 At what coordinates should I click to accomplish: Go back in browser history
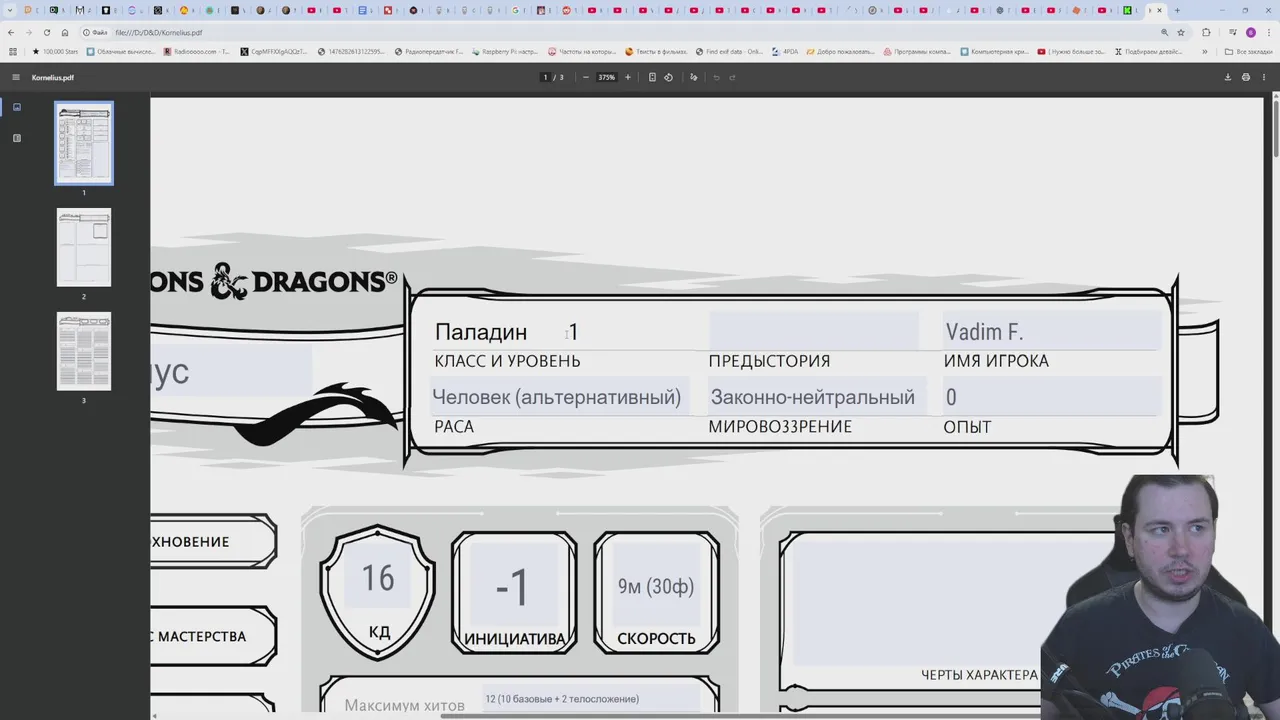point(11,32)
